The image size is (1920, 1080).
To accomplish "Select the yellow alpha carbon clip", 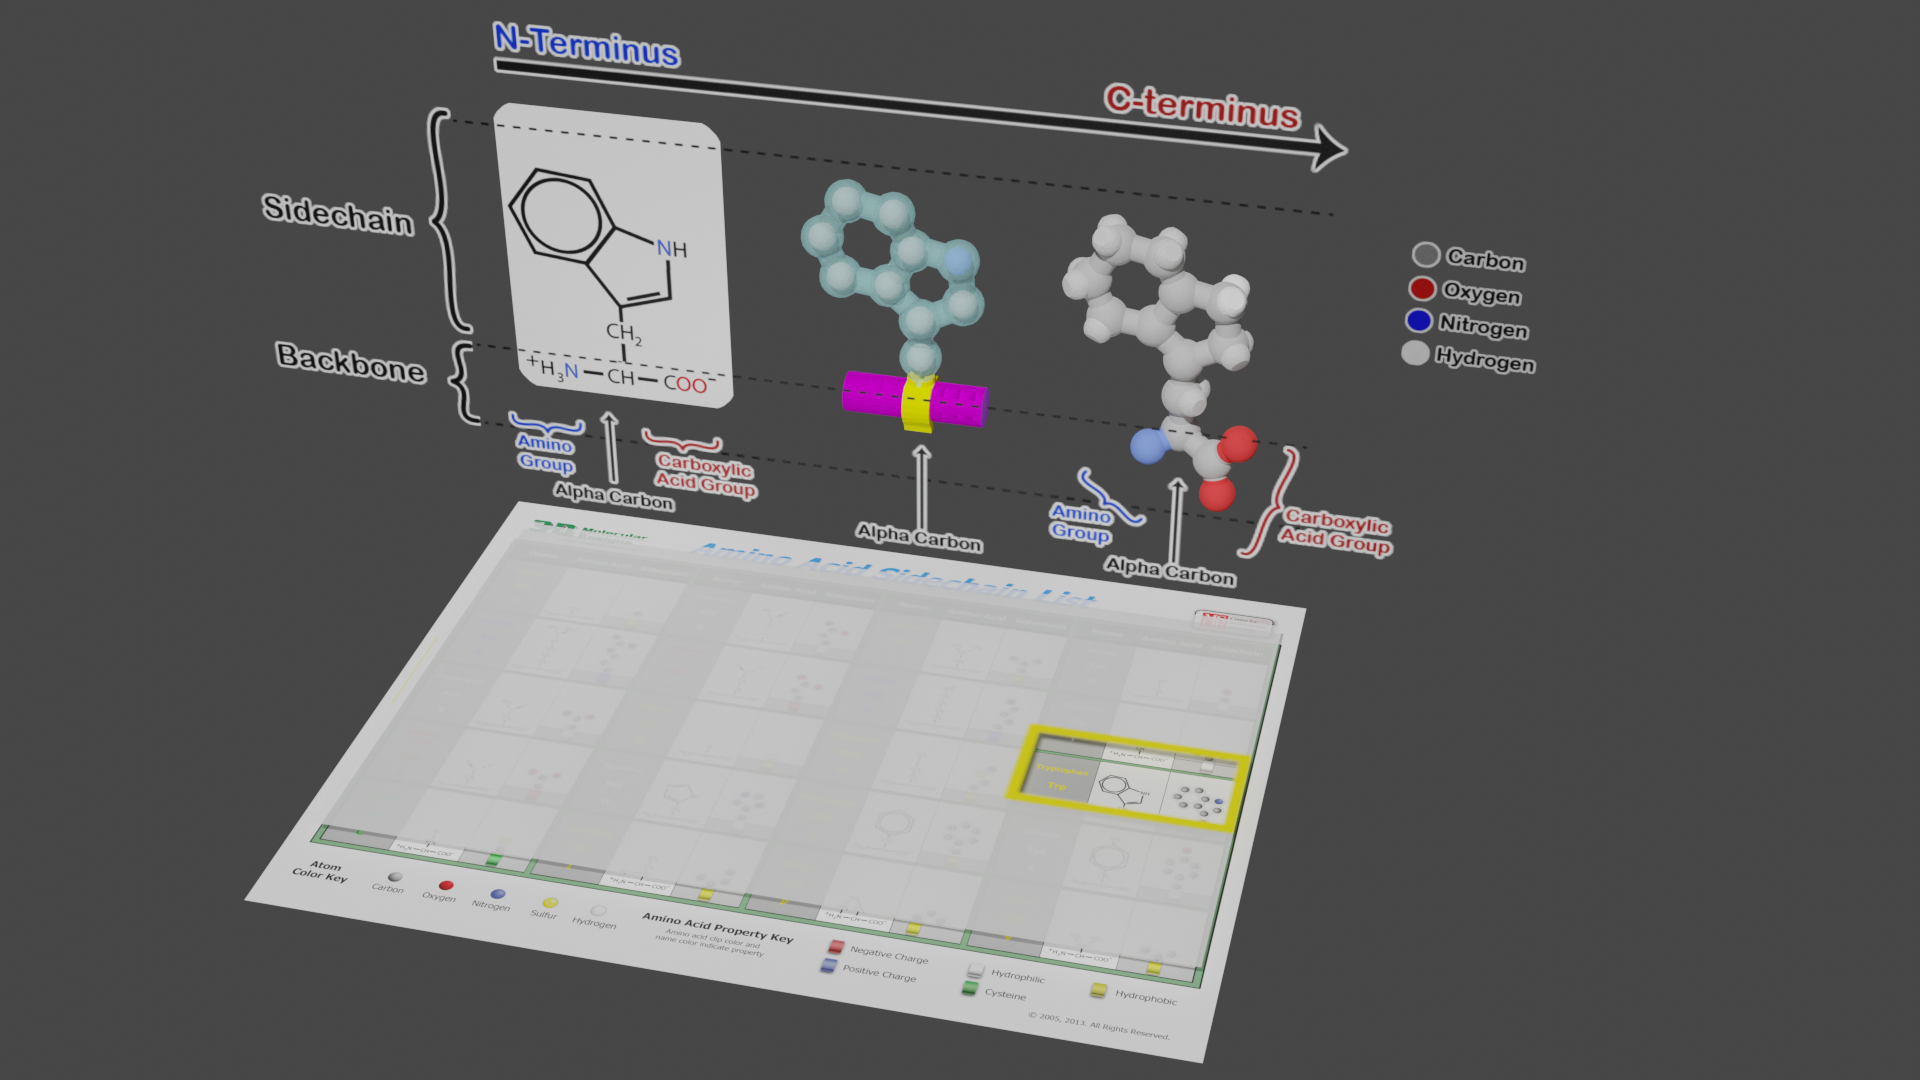I will [x=919, y=404].
